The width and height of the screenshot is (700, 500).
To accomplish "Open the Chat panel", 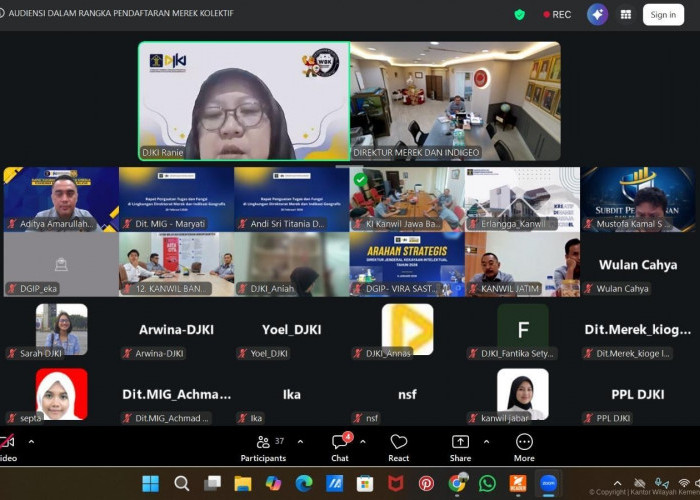I will [340, 449].
